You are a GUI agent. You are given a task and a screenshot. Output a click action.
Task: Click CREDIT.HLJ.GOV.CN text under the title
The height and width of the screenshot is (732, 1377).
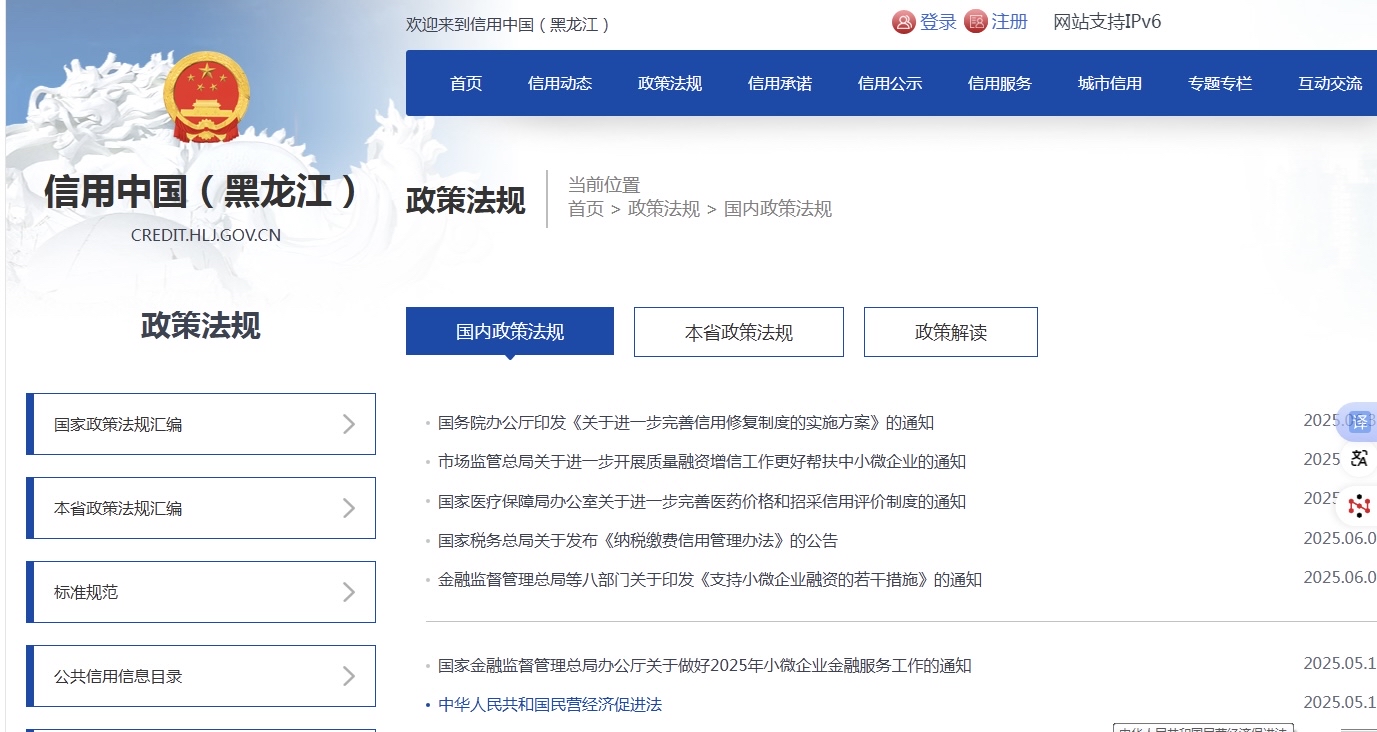point(206,236)
